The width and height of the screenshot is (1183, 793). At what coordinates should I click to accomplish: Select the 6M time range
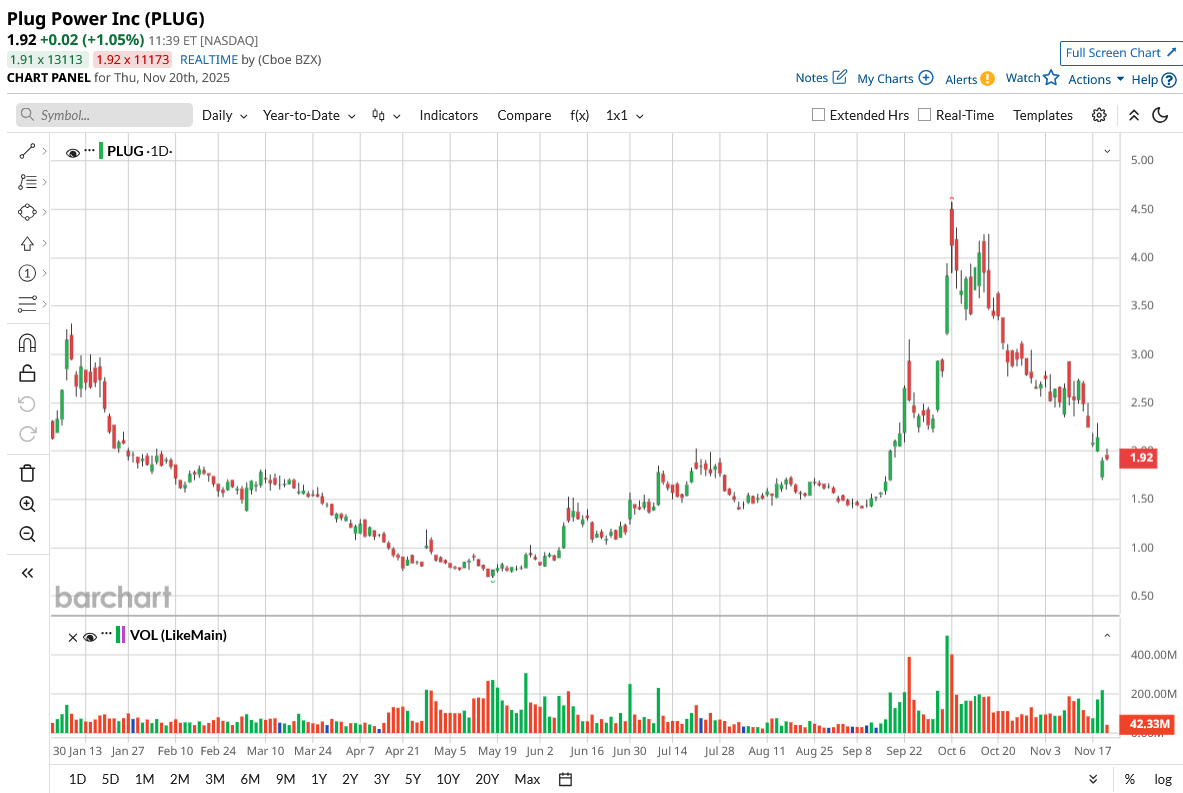[x=250, y=779]
